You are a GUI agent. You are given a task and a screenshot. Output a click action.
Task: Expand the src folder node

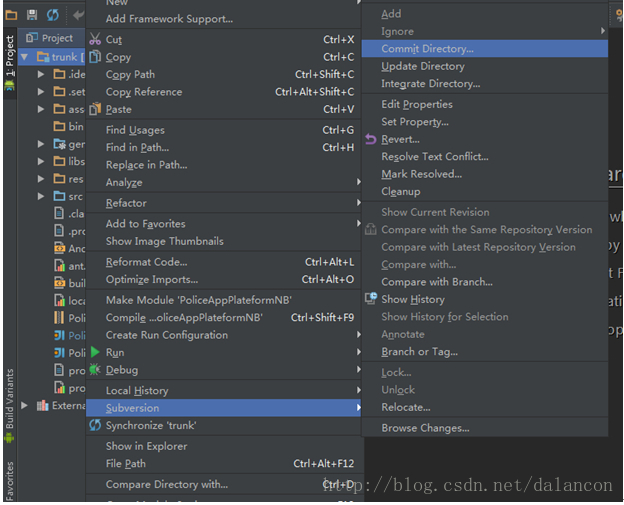click(41, 196)
